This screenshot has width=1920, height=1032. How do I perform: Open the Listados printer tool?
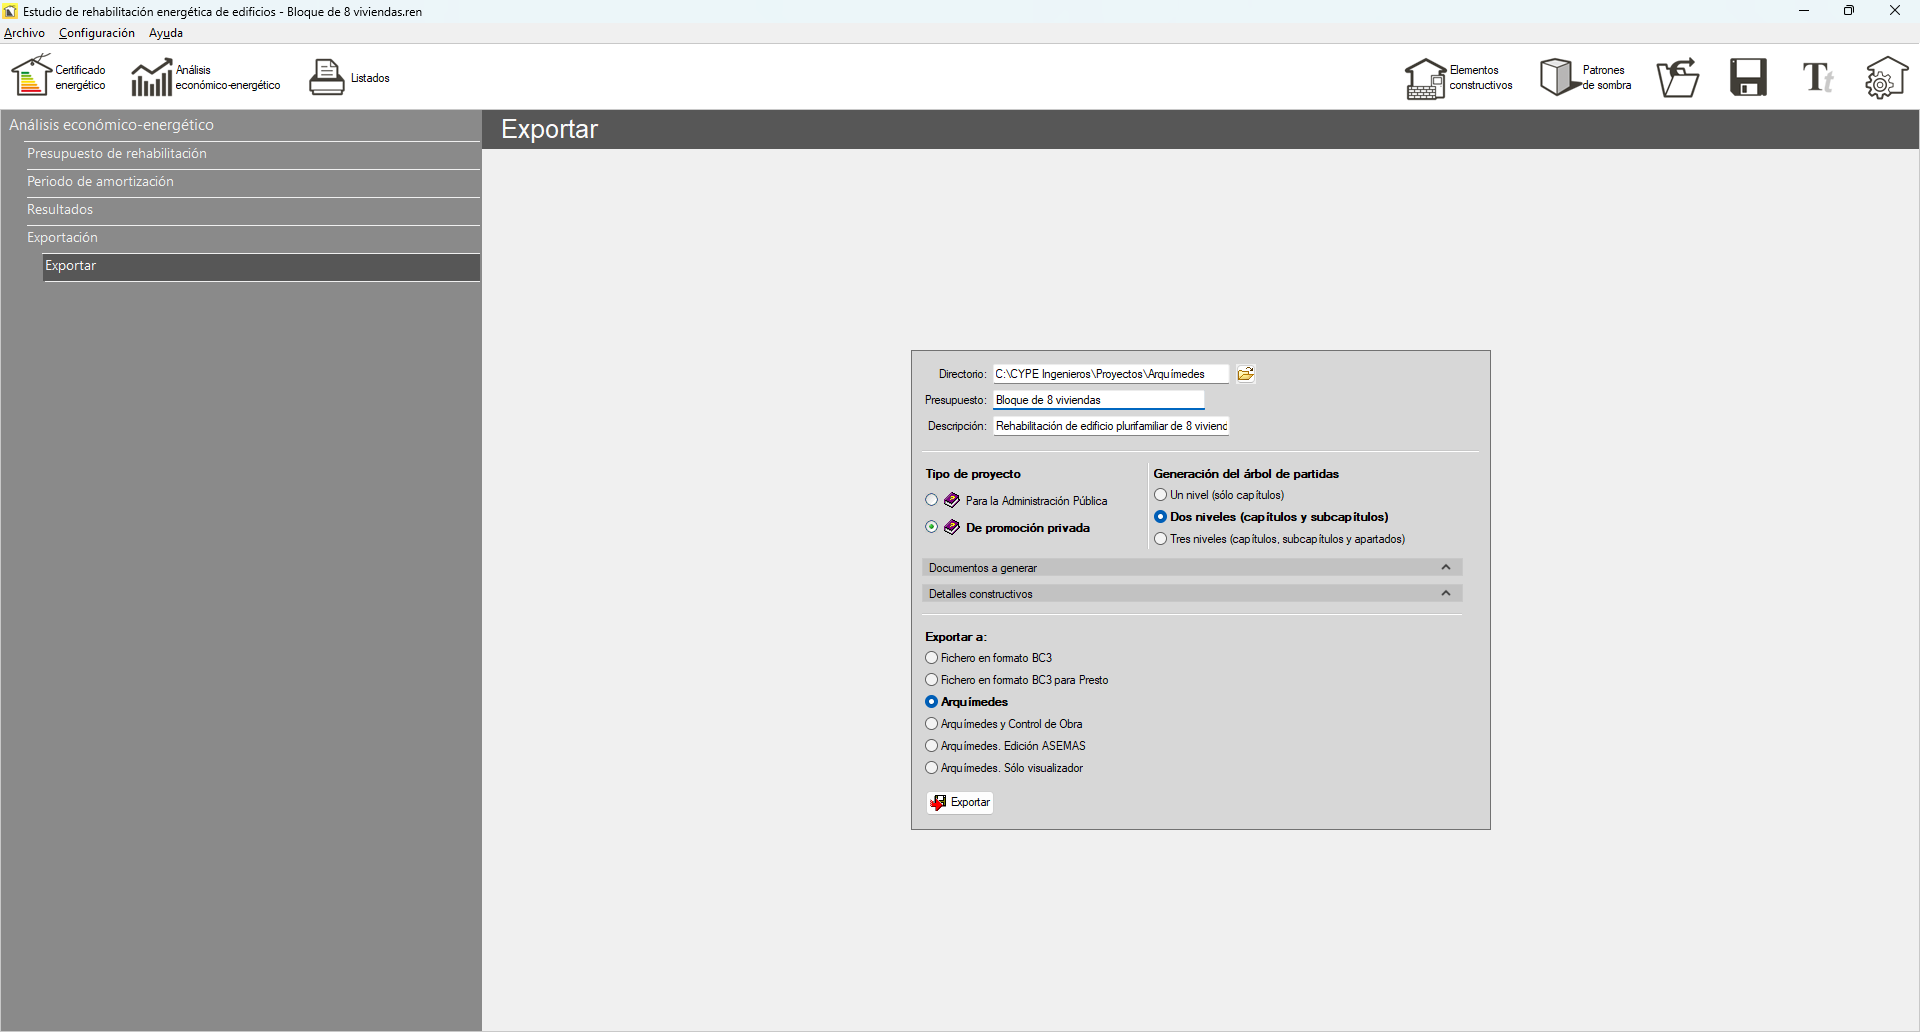pyautogui.click(x=349, y=77)
